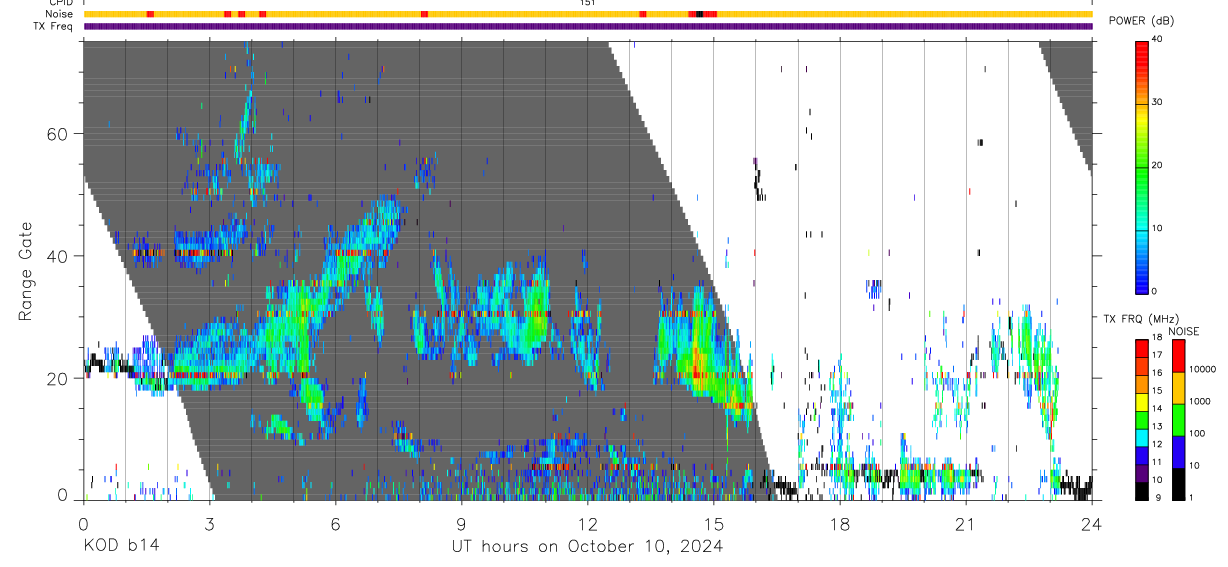Click the x-axis tick label '9' under the plot
Viewport: 1228px width, 567px height.
tap(462, 524)
